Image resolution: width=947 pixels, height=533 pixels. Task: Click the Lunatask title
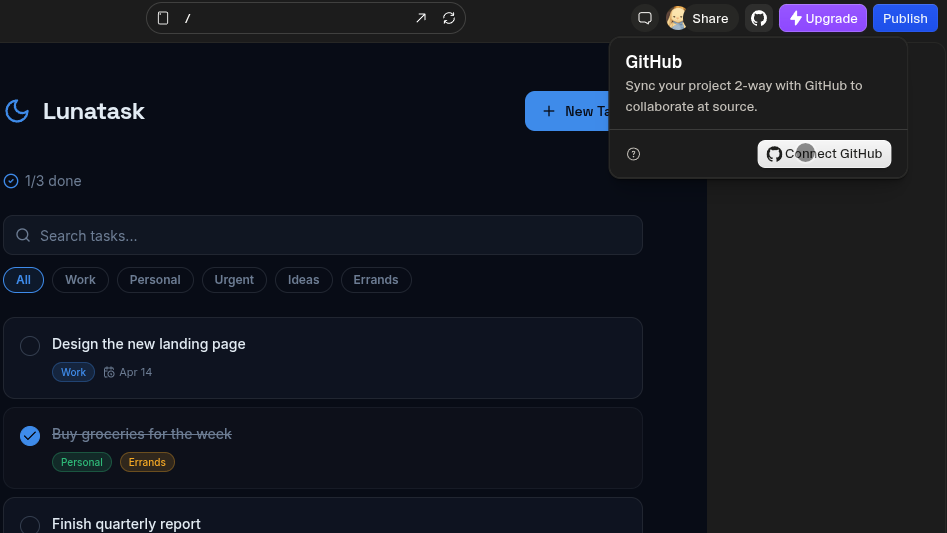tap(94, 112)
